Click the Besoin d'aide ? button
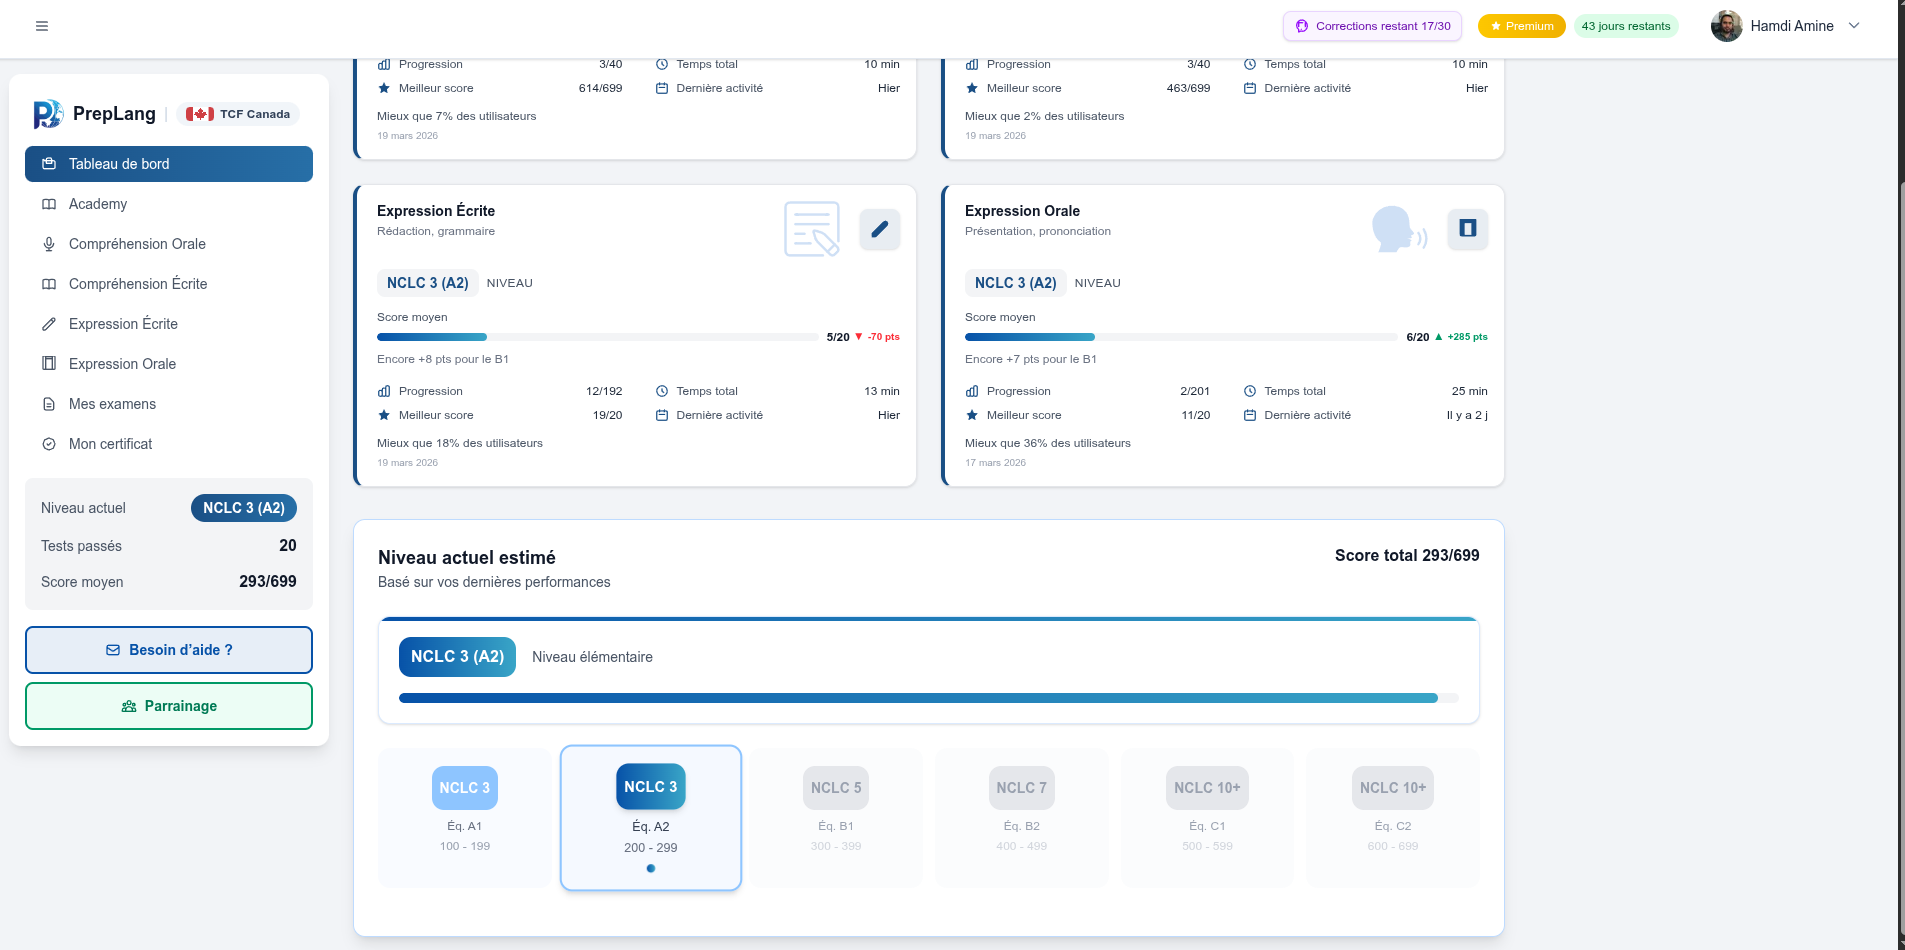This screenshot has width=1905, height=950. (x=168, y=650)
